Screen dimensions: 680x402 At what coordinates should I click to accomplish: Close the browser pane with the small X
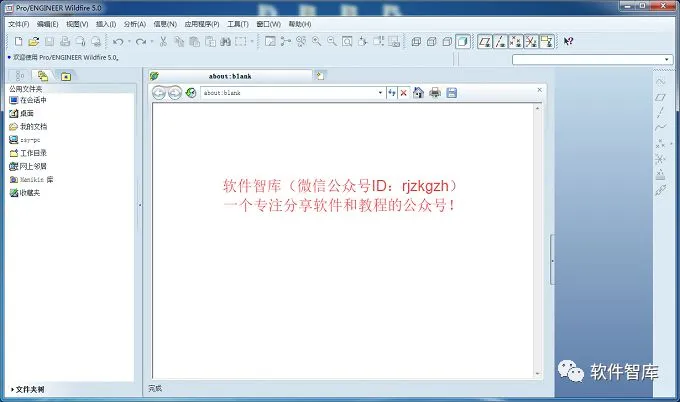click(x=539, y=90)
